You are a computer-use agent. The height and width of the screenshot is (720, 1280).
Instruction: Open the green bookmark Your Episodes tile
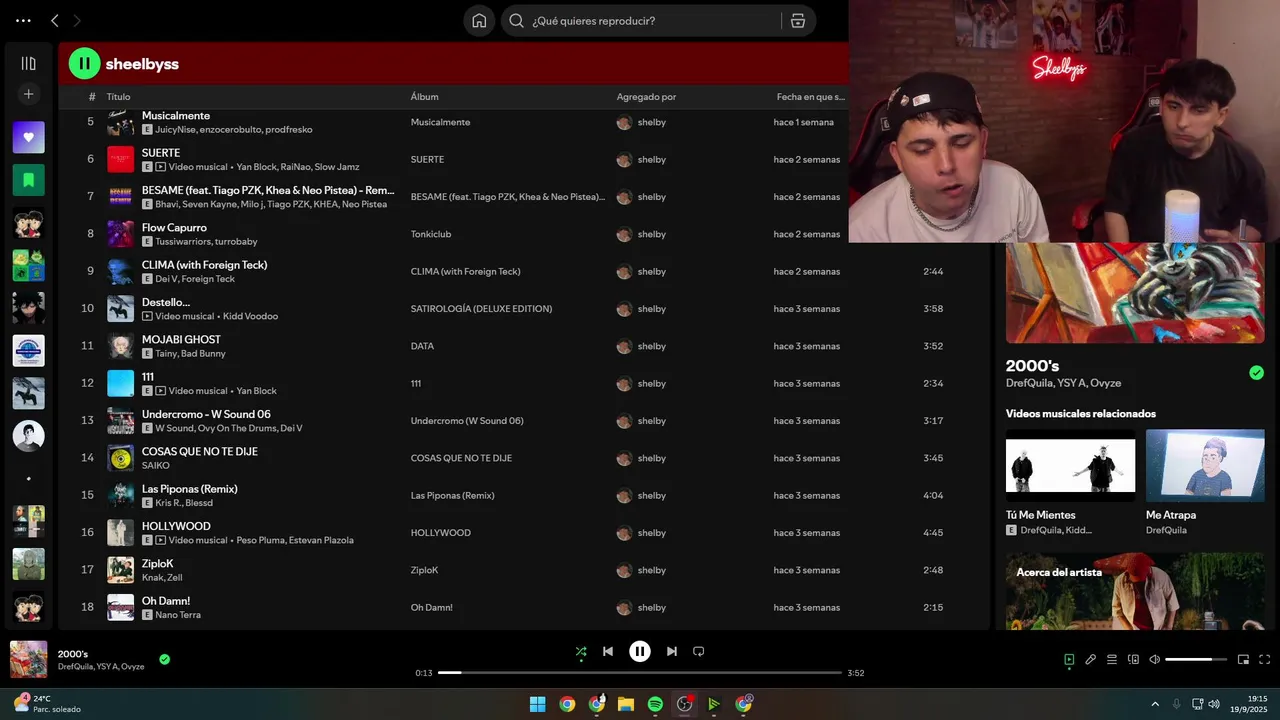coord(28,180)
